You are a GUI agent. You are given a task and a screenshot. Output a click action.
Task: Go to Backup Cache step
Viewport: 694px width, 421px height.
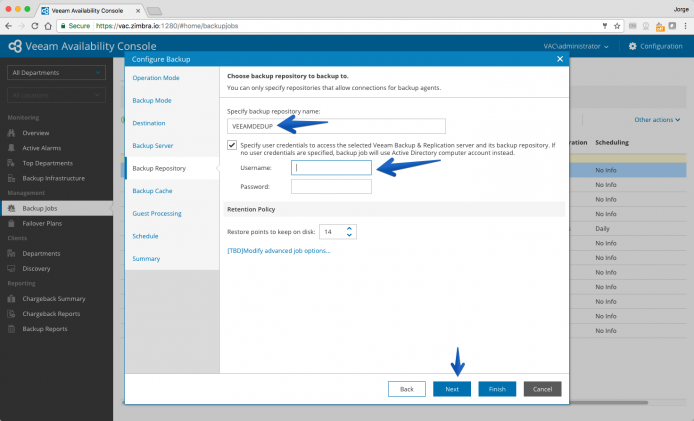(x=152, y=191)
